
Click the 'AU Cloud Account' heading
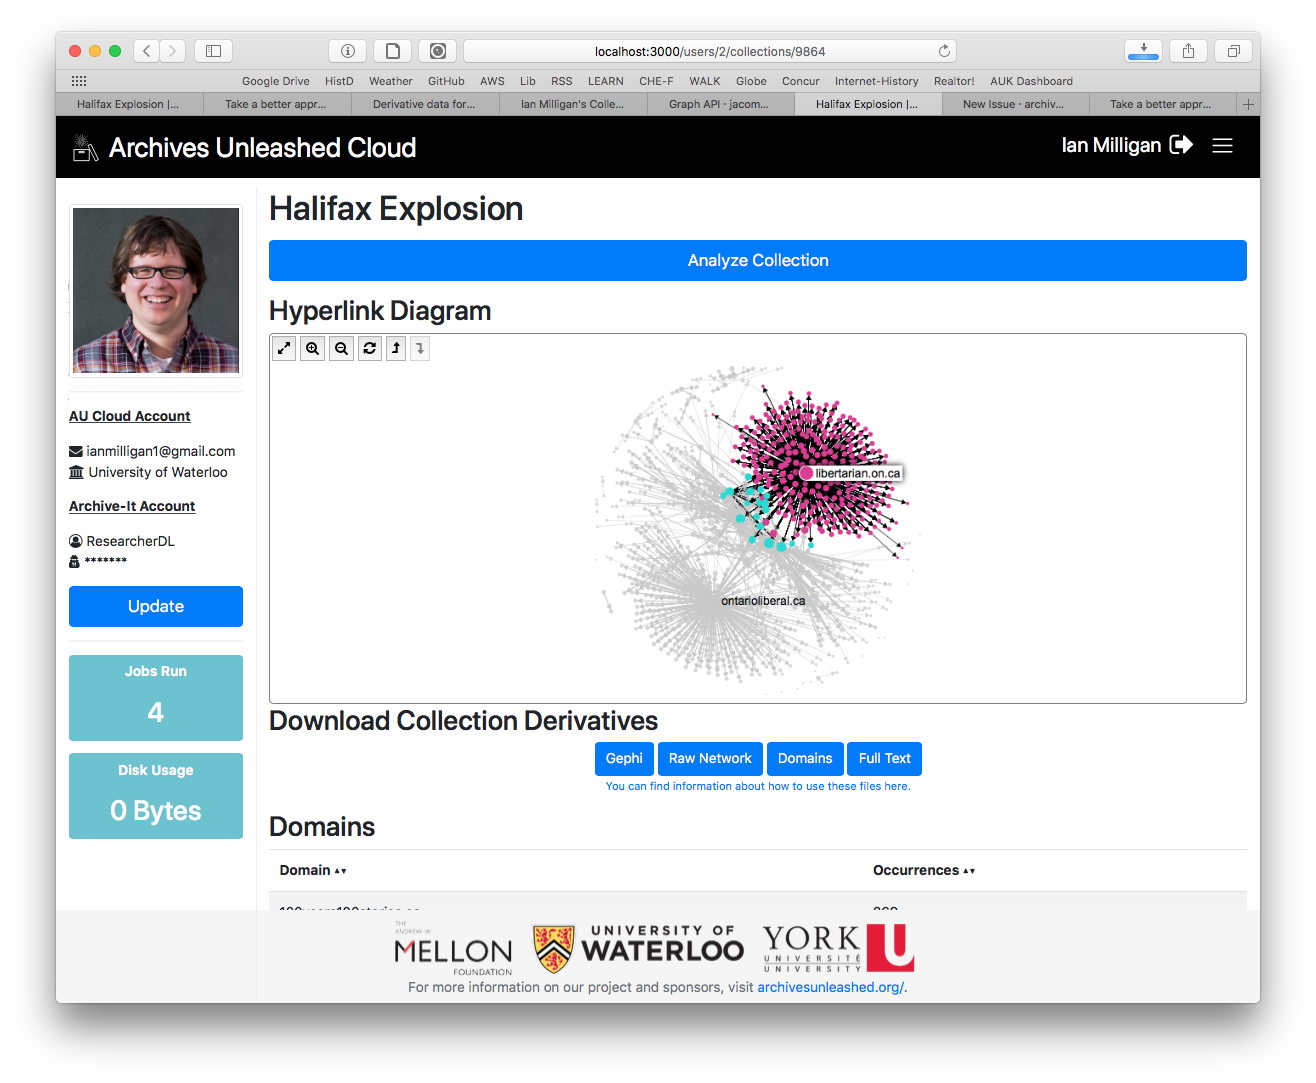click(x=130, y=416)
